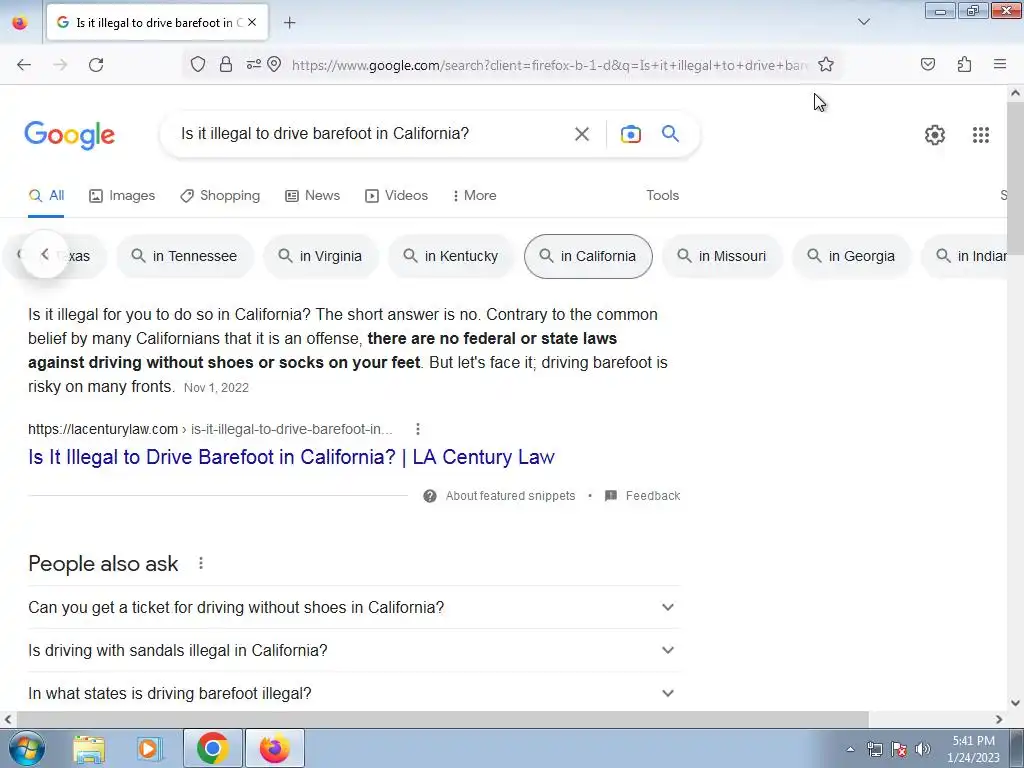
Task: Reload the page with the refresh icon
Action: 96,65
